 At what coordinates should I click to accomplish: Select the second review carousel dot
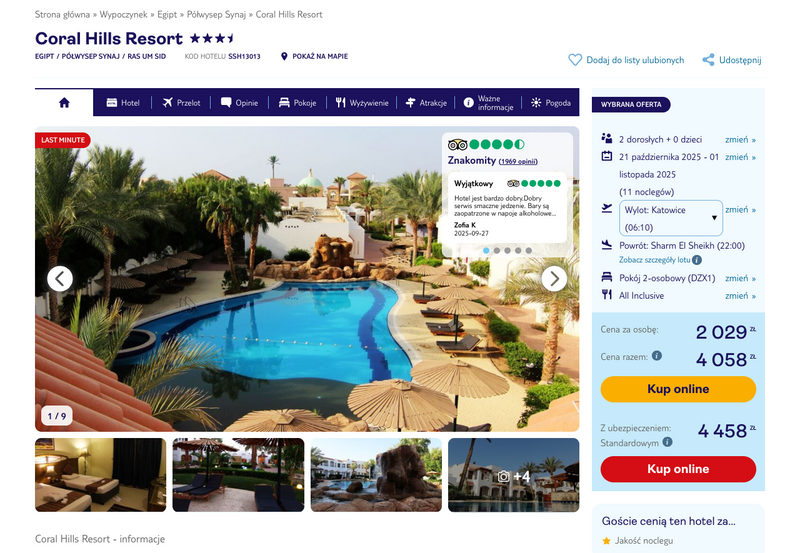tap(496, 250)
